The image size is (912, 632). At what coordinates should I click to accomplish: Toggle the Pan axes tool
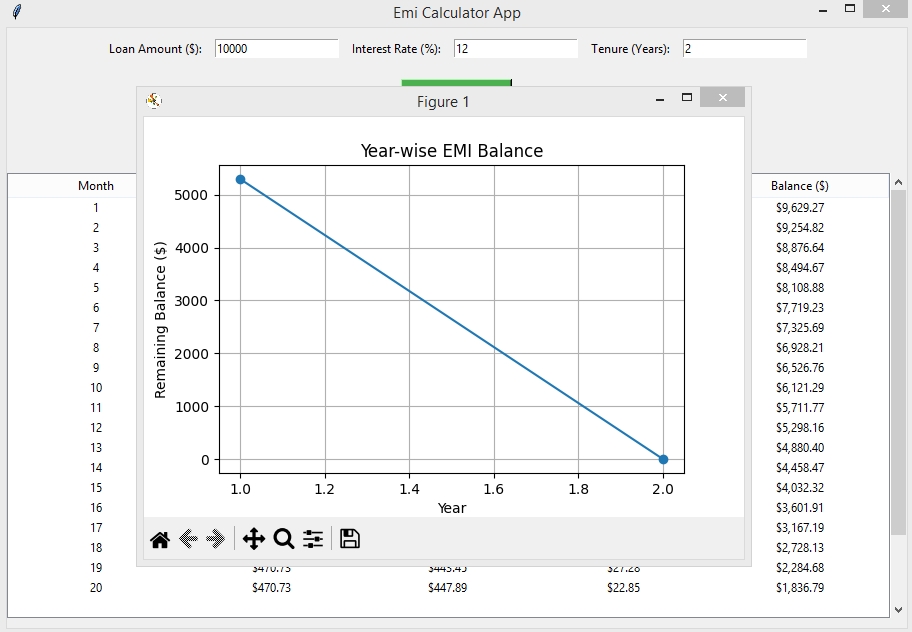point(254,540)
